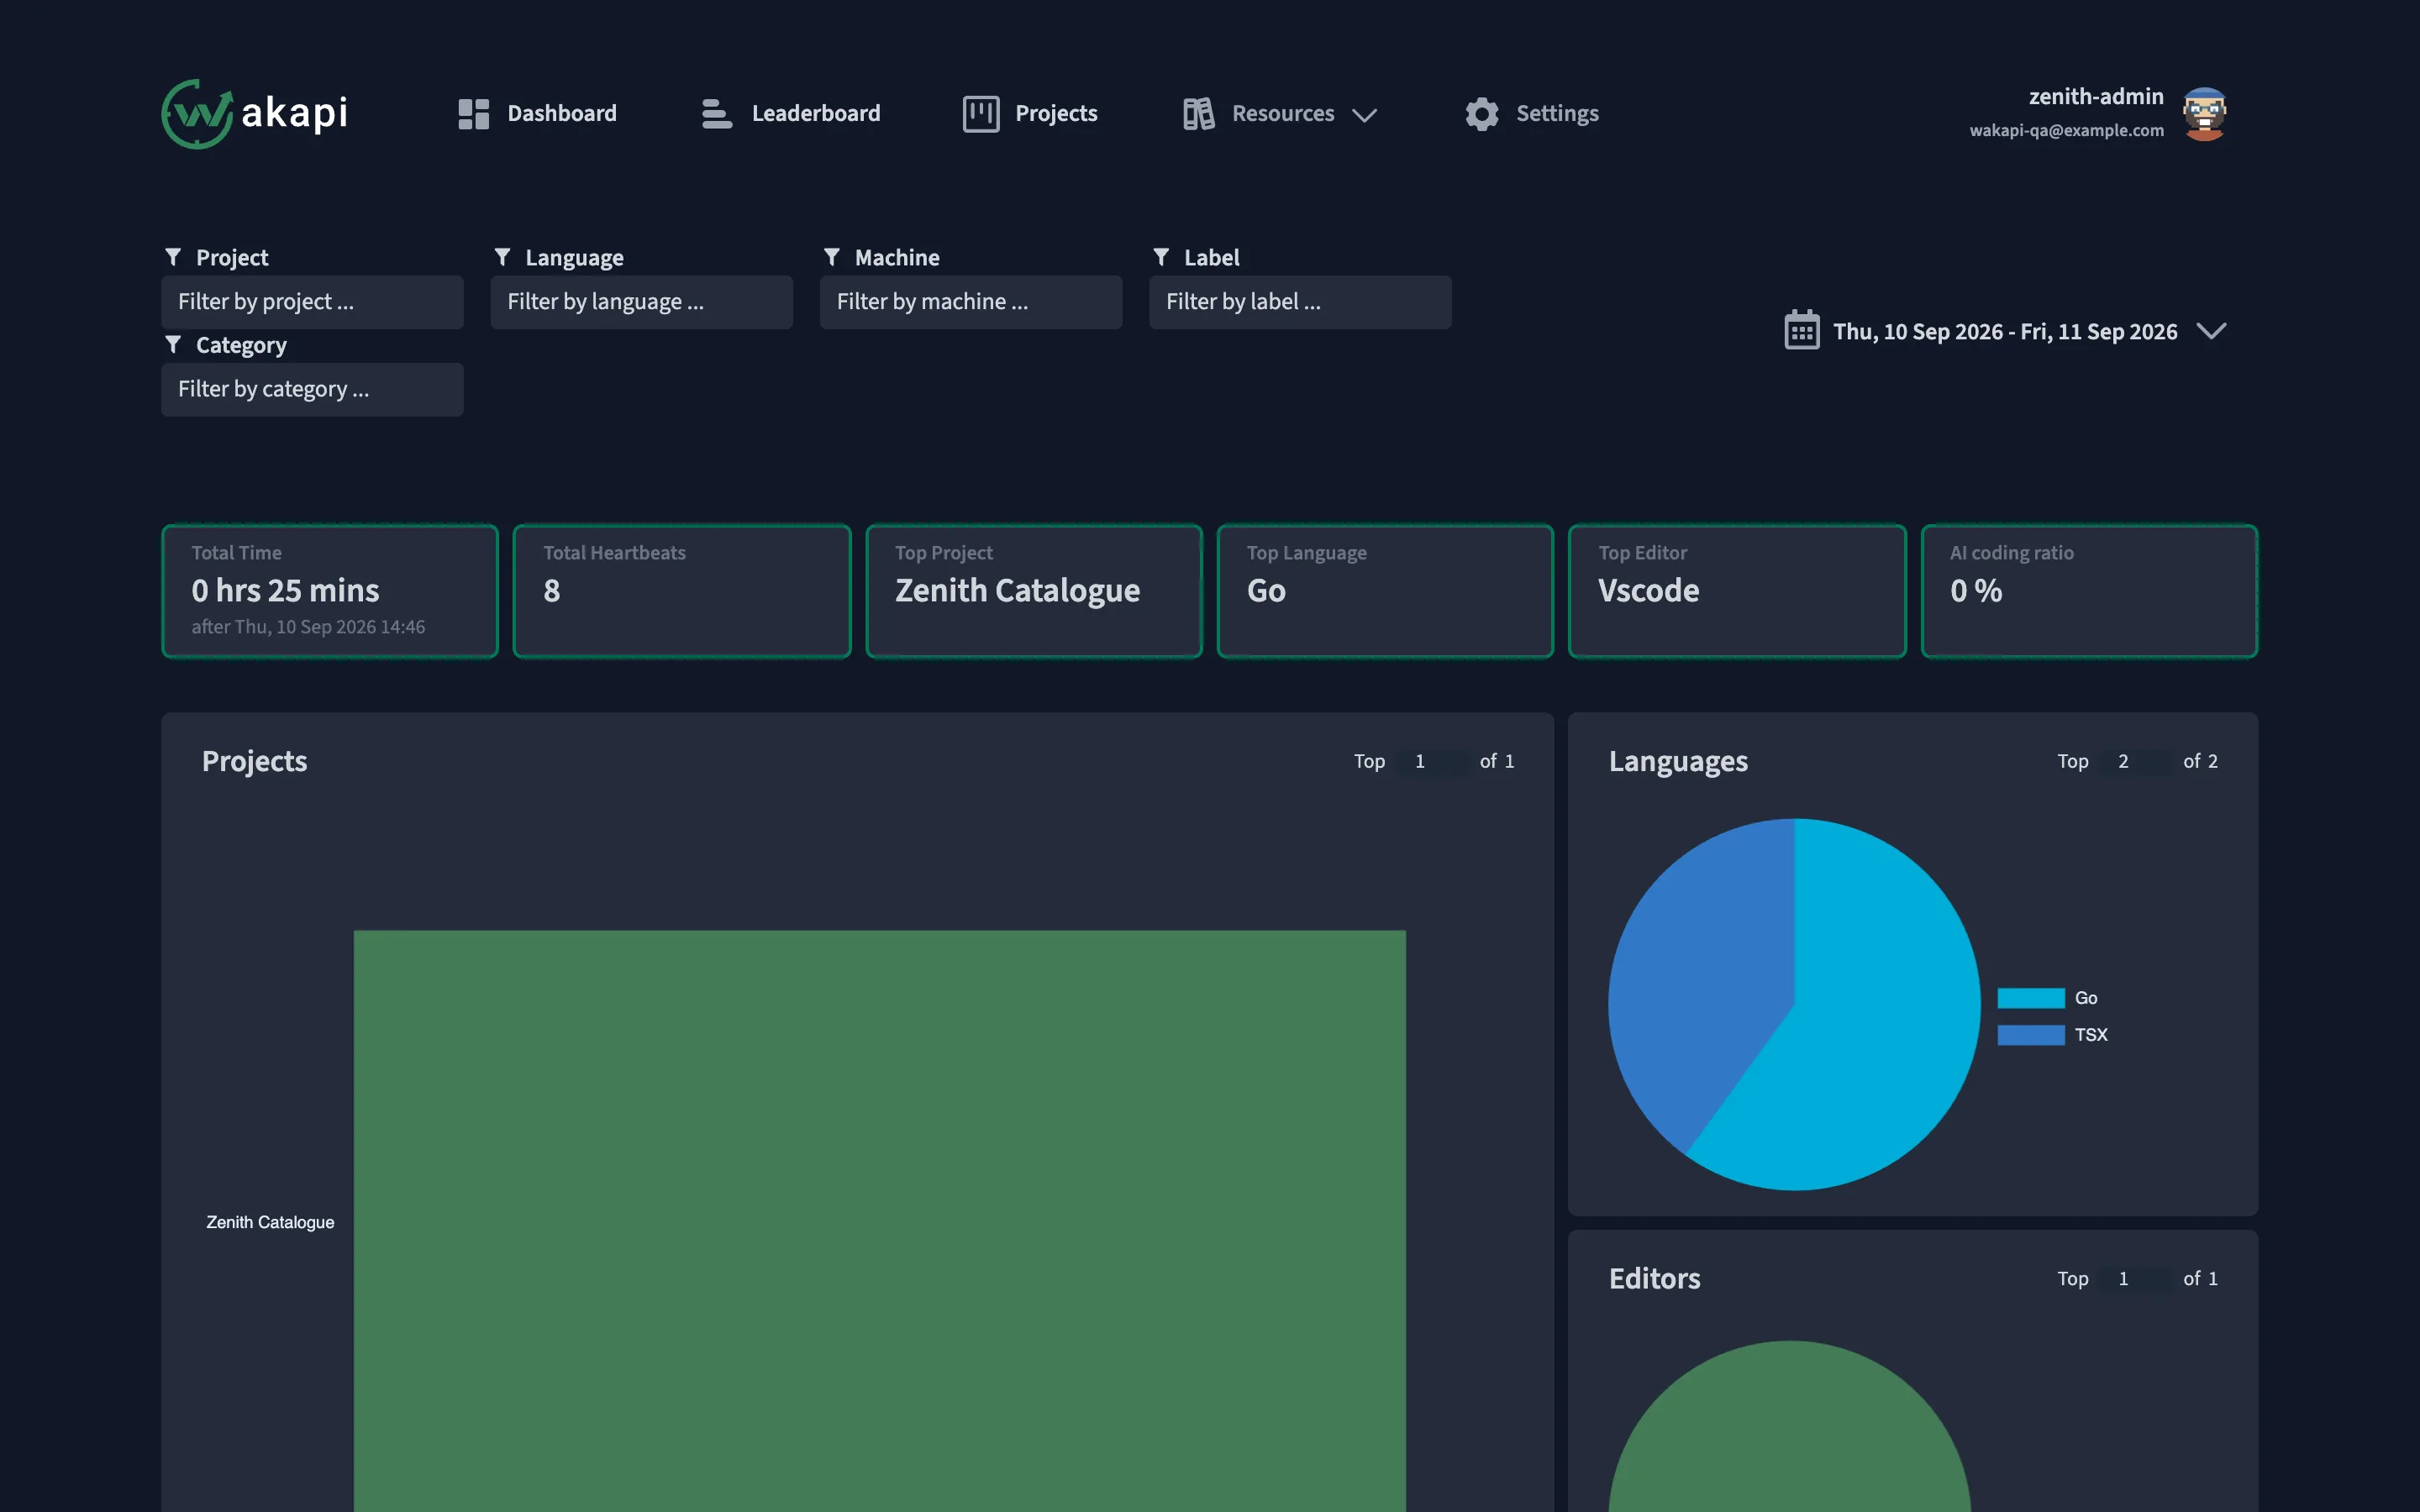This screenshot has height=1512, width=2420.
Task: Click the Category filter funnel icon
Action: (x=173, y=344)
